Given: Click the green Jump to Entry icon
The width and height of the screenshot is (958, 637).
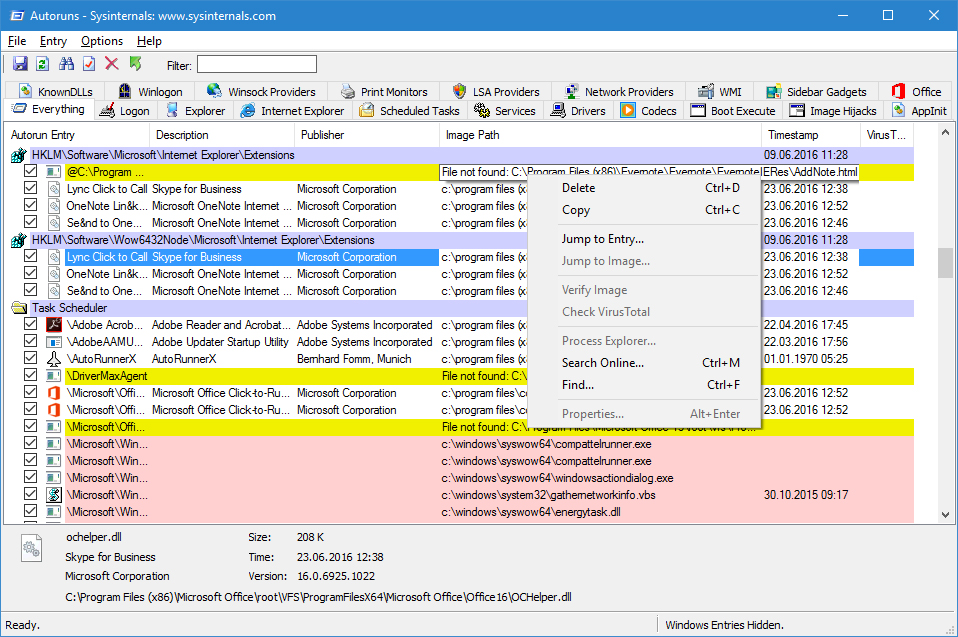Looking at the screenshot, I should coord(135,64).
